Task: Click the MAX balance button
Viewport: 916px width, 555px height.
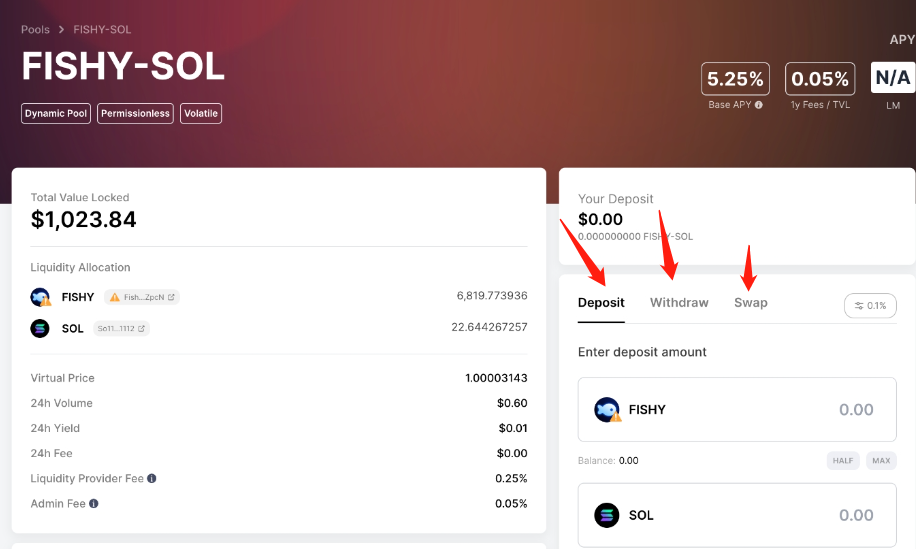Action: click(x=881, y=460)
